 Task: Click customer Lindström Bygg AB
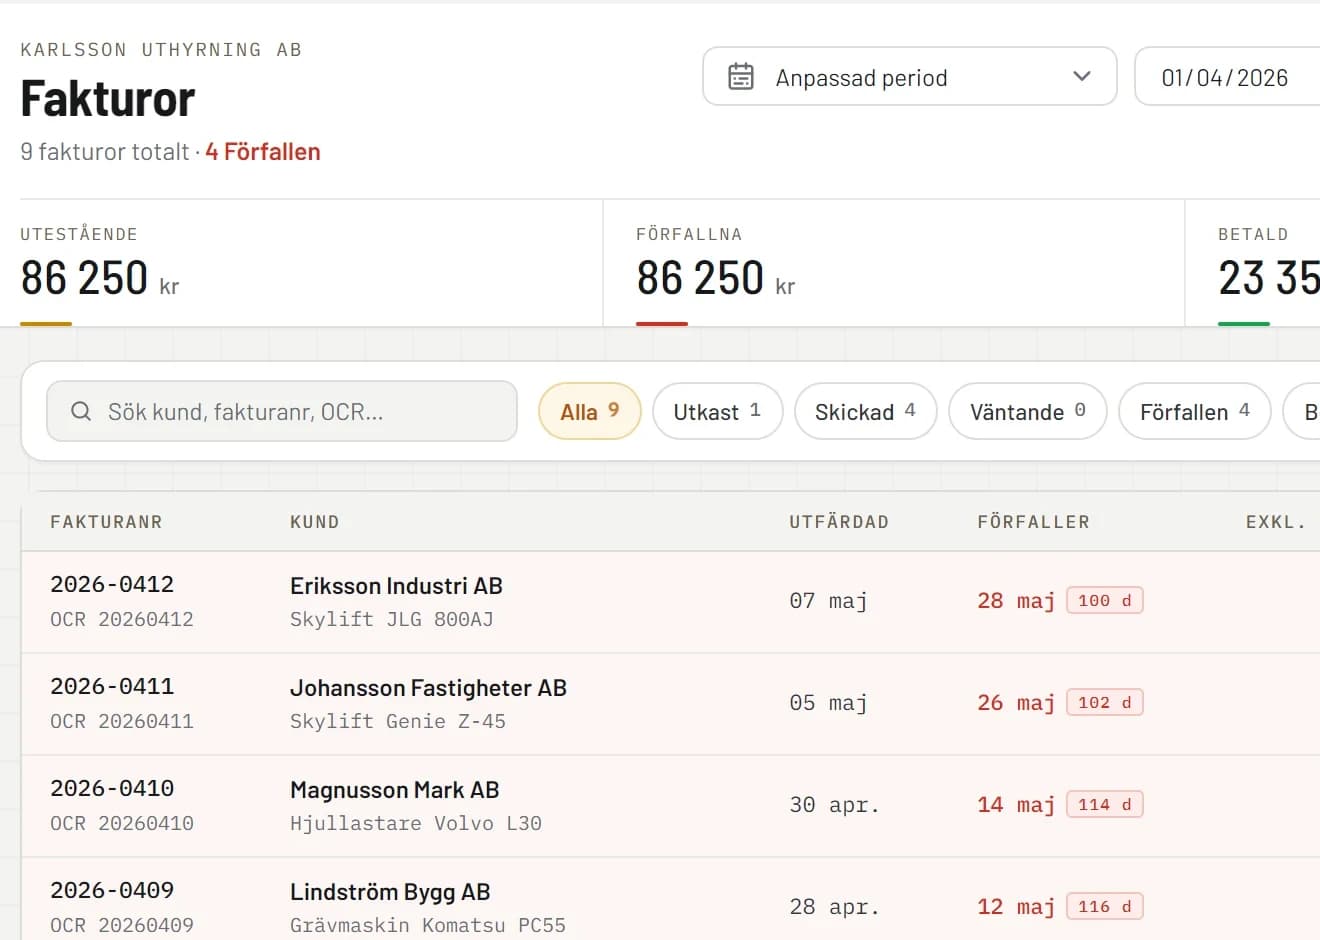click(390, 892)
